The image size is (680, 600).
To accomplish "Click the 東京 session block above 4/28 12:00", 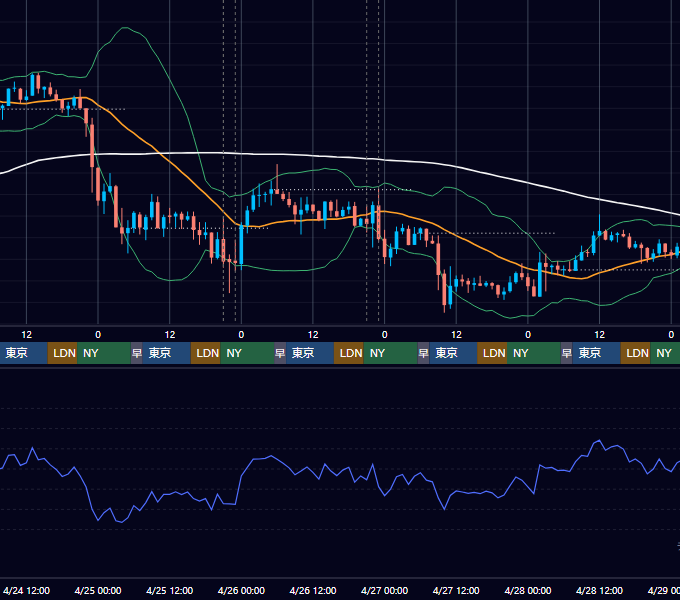I will point(597,353).
